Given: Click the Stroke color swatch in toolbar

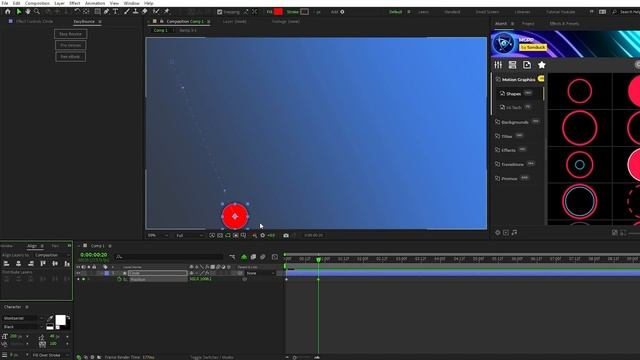Looking at the screenshot, I should point(304,12).
